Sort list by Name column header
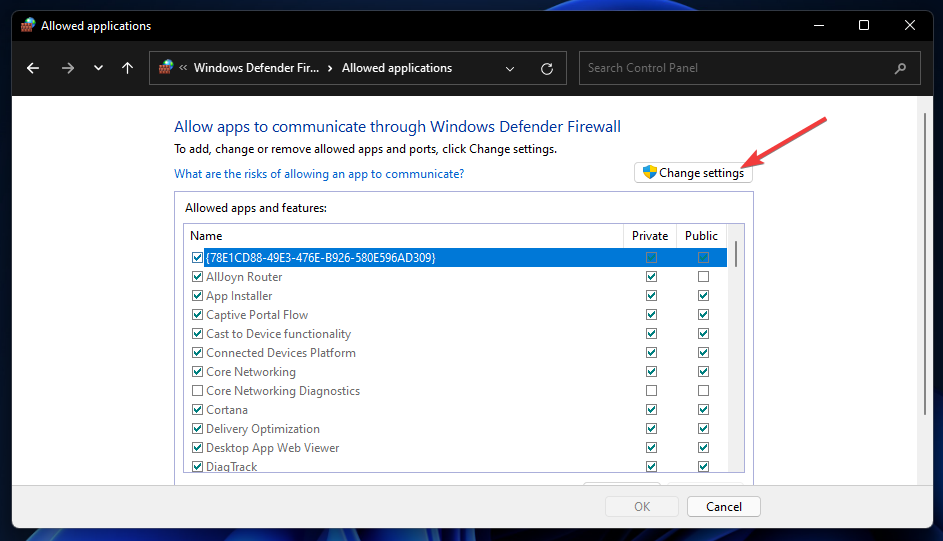Screen dimensions: 943x541 tap(404, 236)
